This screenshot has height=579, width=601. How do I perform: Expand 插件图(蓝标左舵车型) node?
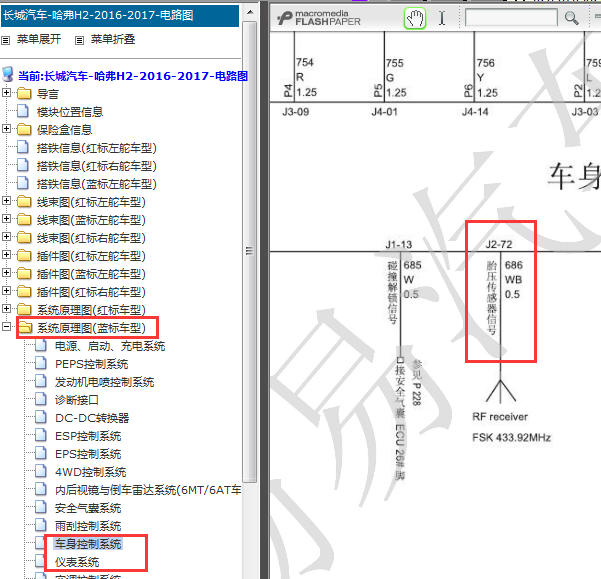pos(6,272)
